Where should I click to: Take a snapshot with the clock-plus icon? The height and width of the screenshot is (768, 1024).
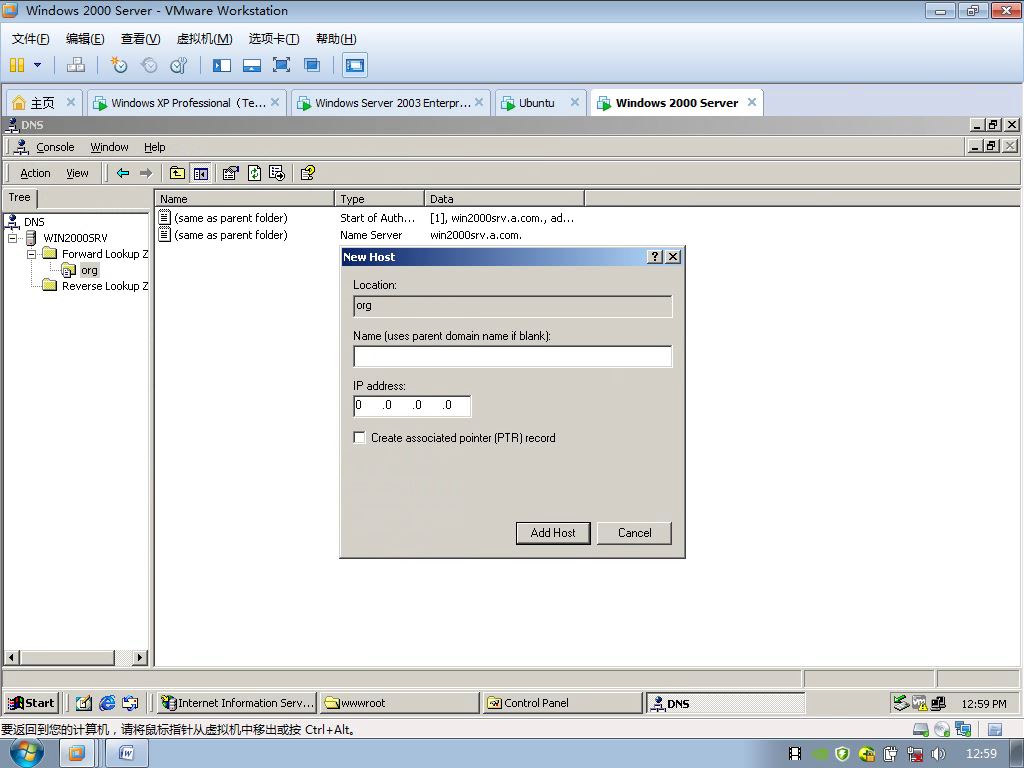coord(118,65)
